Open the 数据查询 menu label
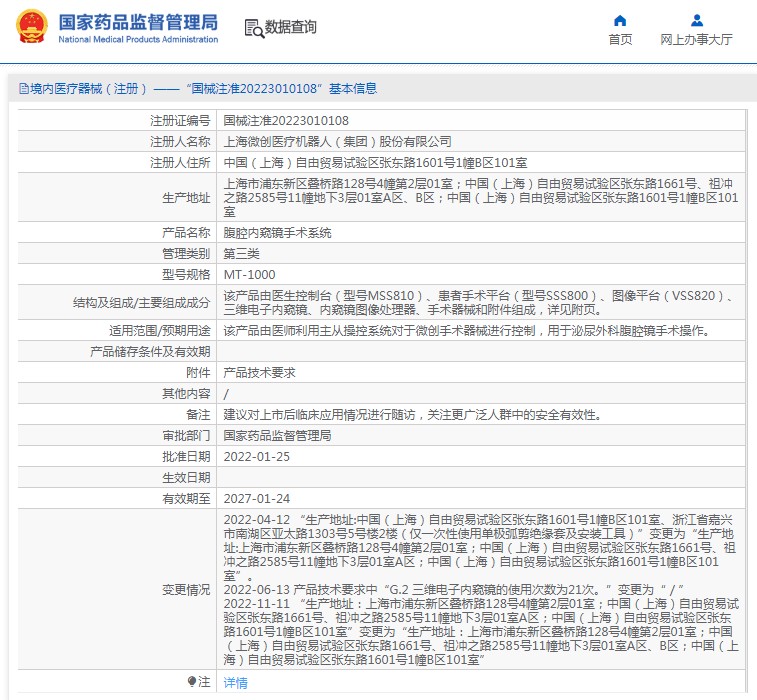The width and height of the screenshot is (757, 700). 291,28
